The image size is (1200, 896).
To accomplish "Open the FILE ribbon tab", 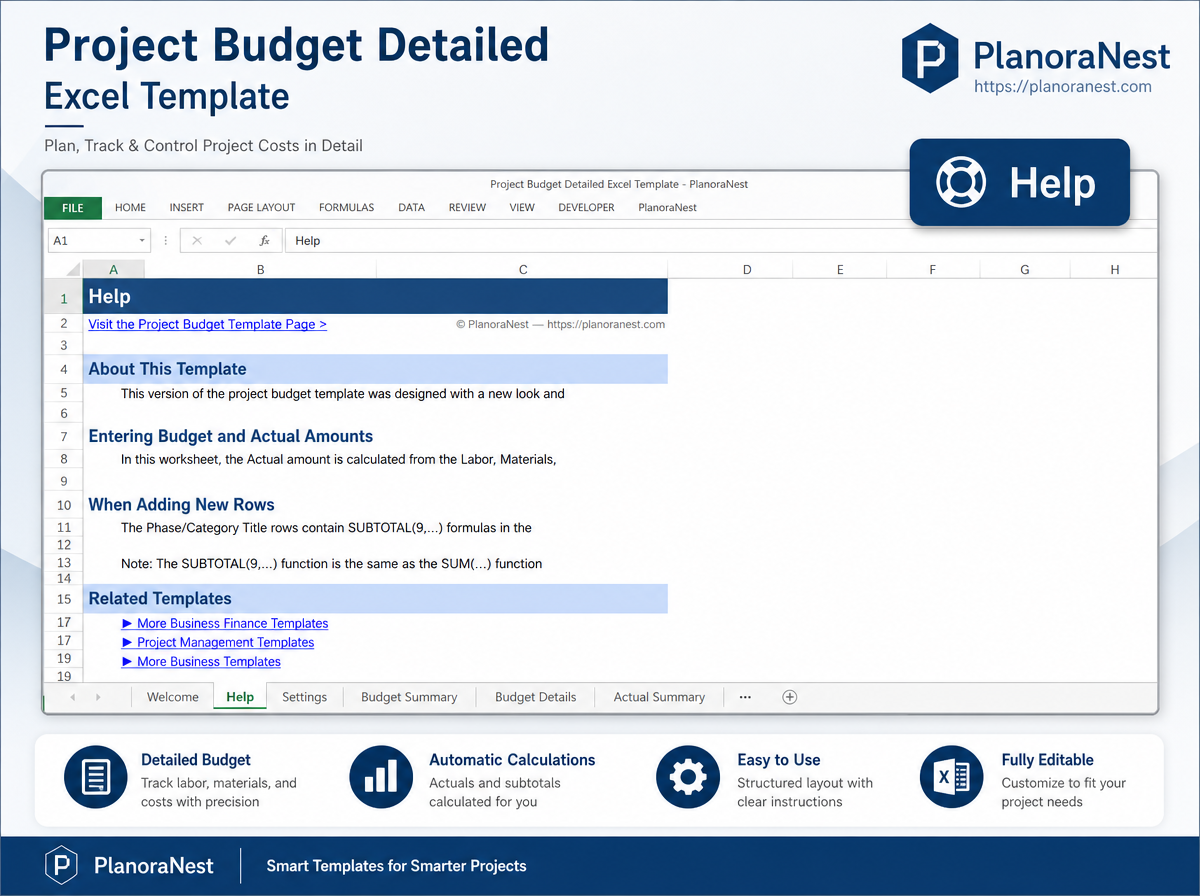I will 73,208.
